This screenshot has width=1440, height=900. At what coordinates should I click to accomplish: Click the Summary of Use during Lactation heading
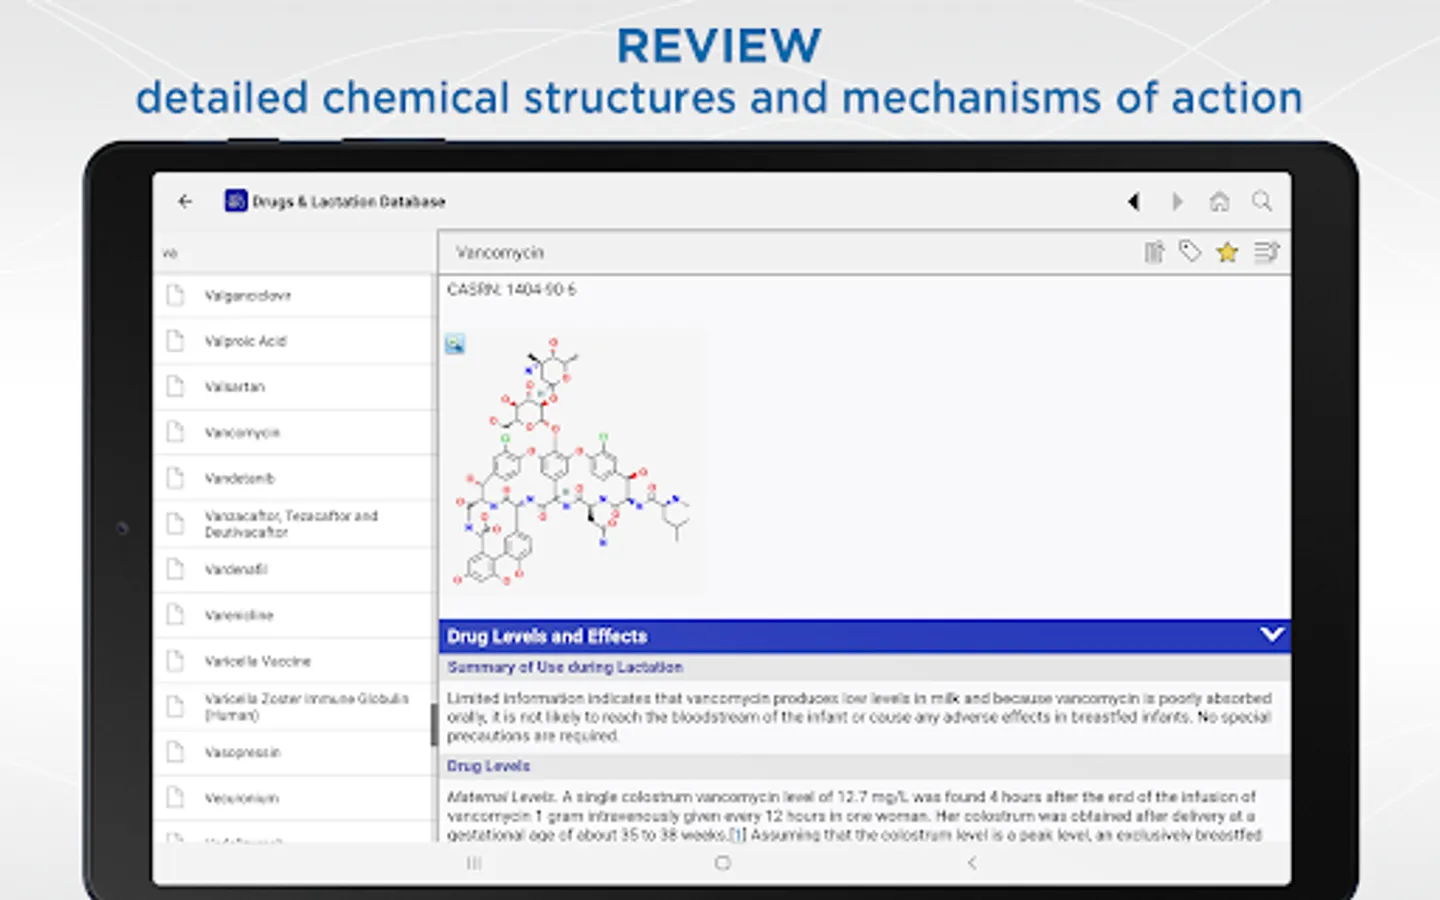click(565, 667)
